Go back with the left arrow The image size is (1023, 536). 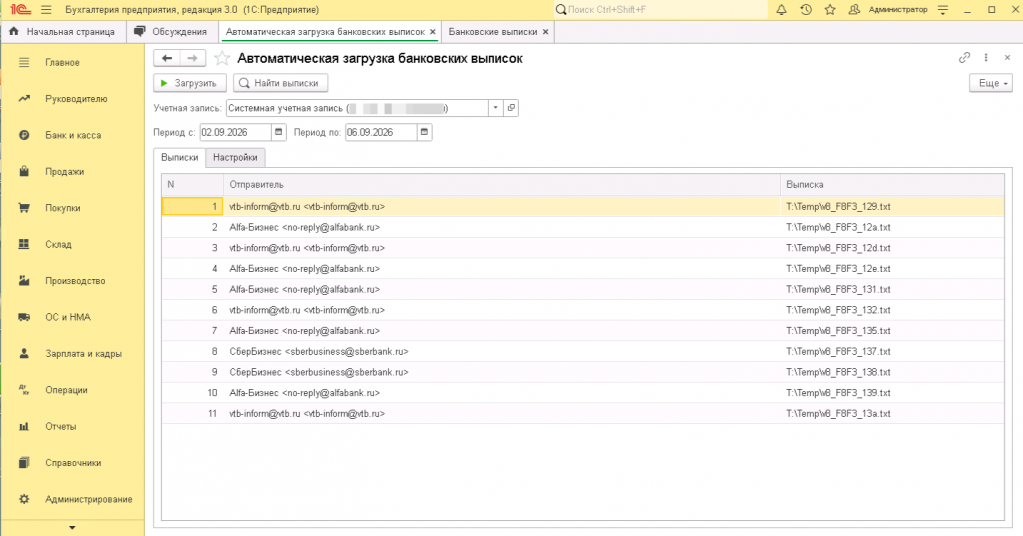(x=167, y=58)
